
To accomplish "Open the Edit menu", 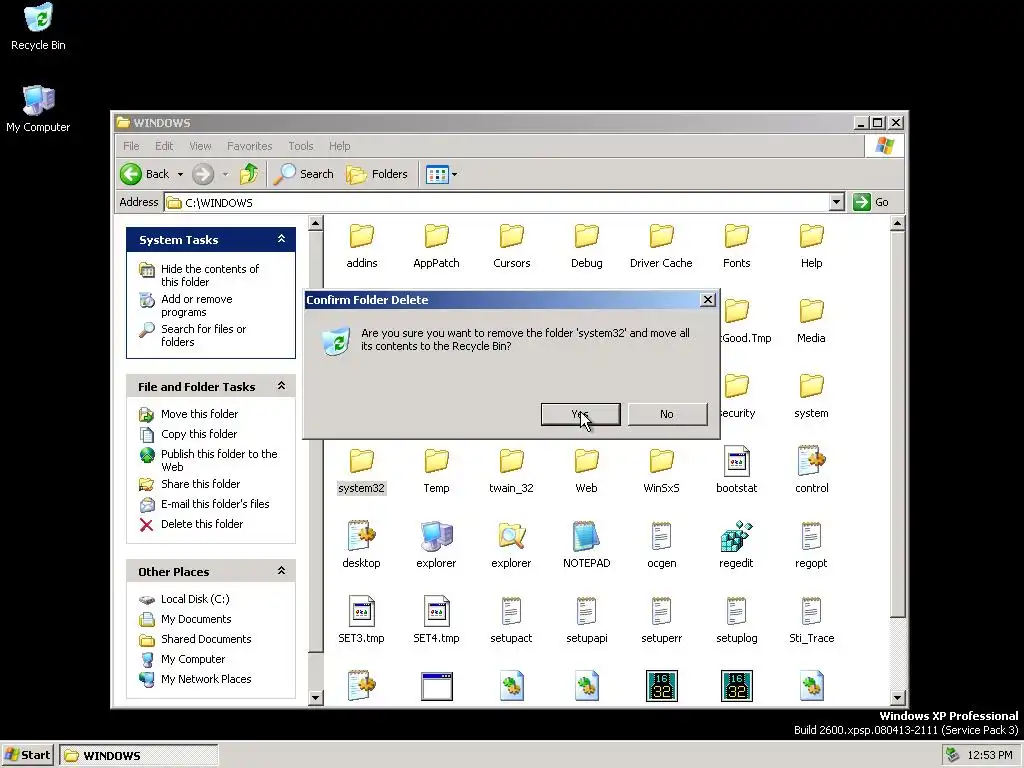I will pyautogui.click(x=164, y=146).
